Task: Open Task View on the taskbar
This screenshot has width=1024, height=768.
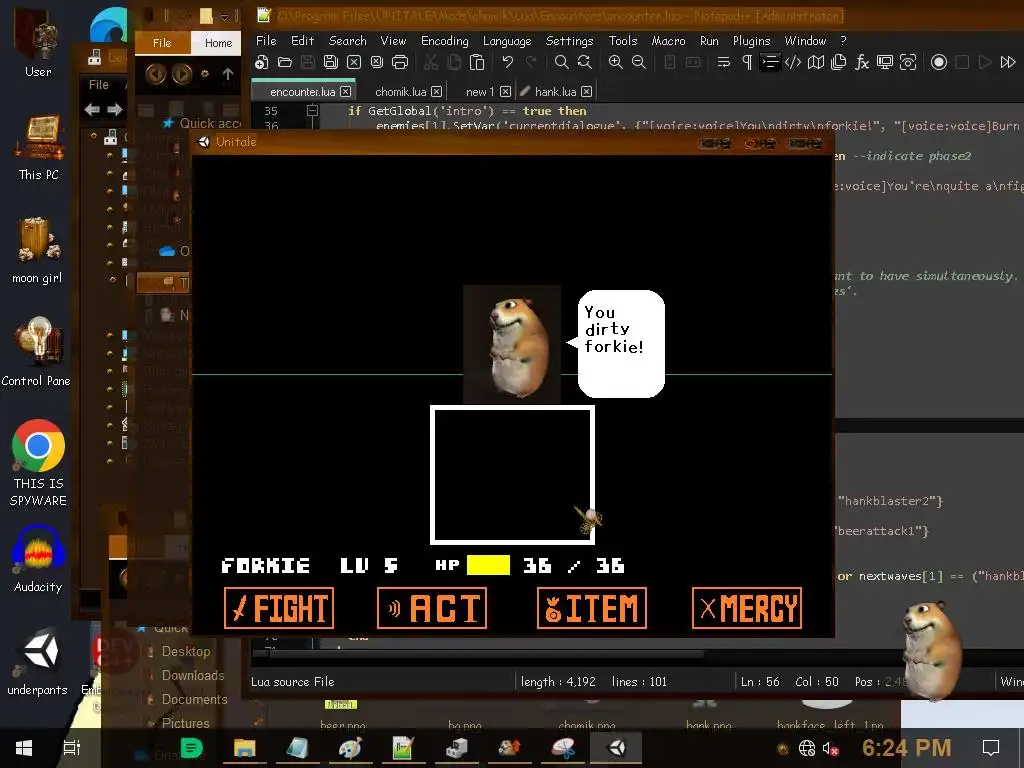Action: click(x=72, y=748)
